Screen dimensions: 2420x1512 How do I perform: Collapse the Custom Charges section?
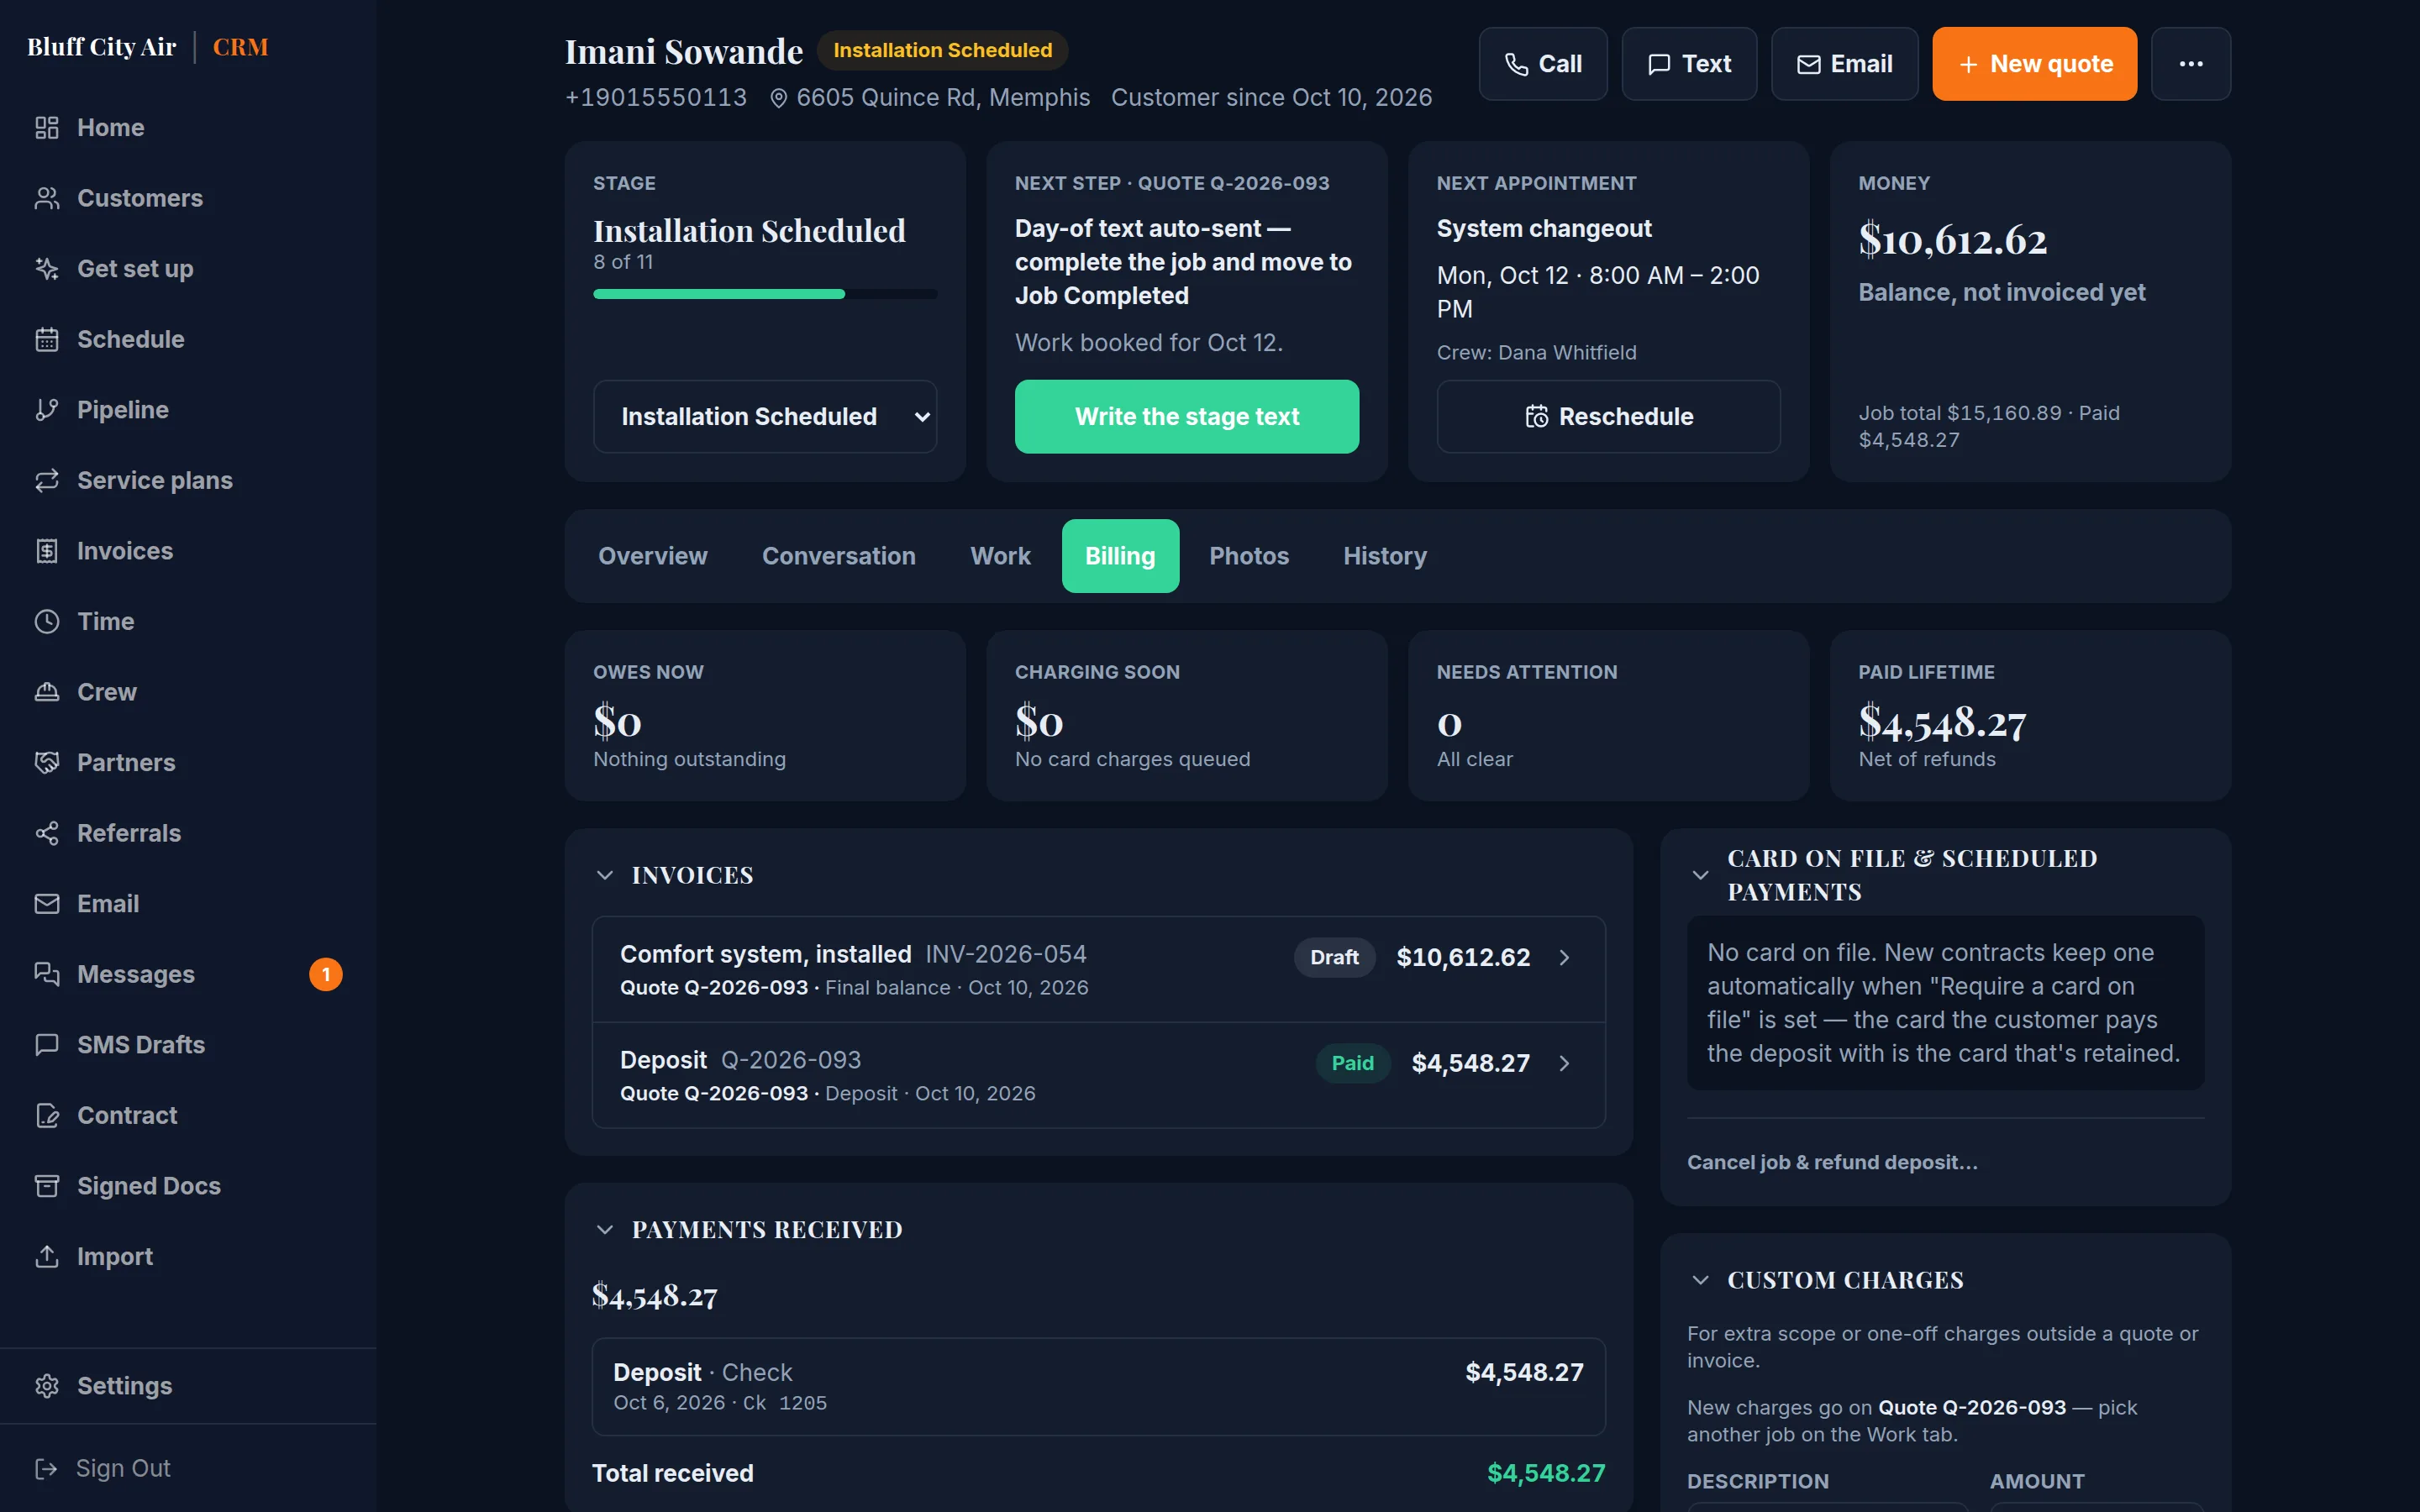click(1700, 1280)
